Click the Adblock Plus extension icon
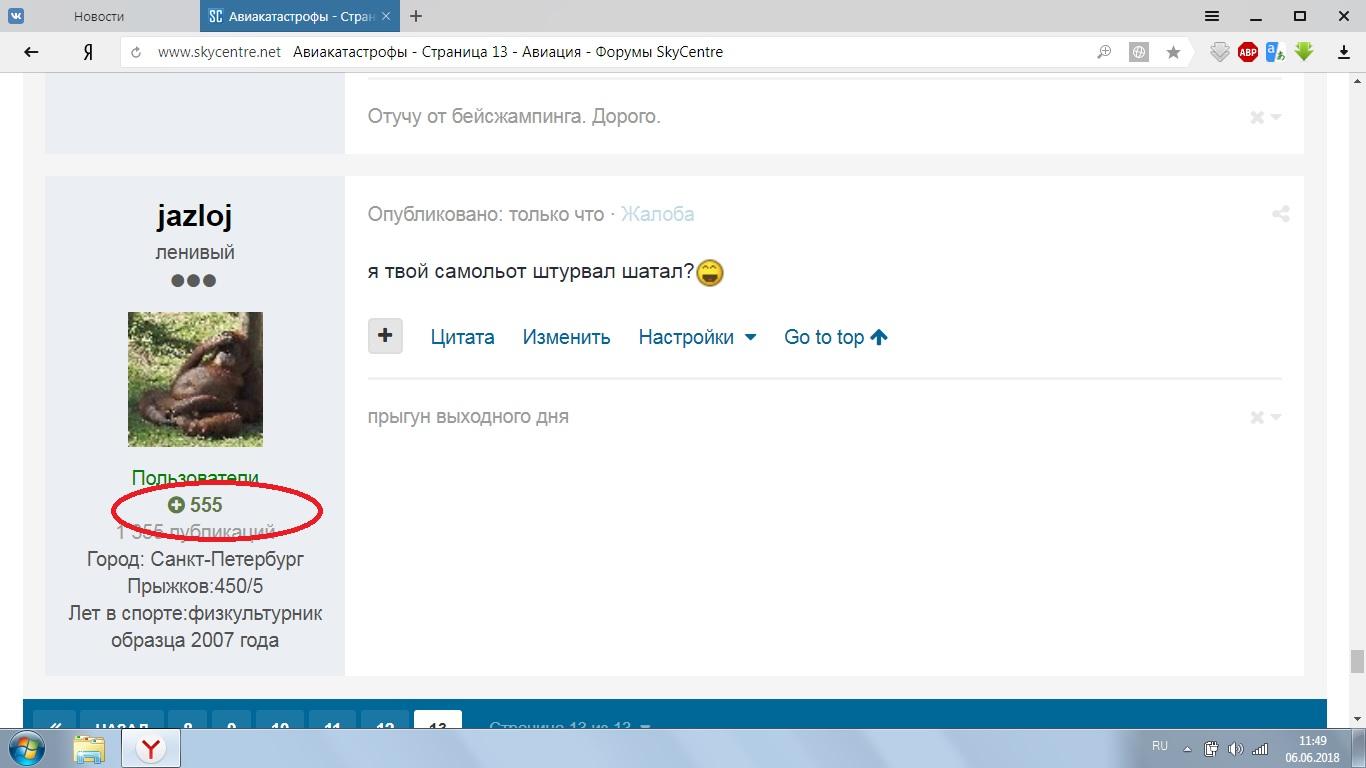The height and width of the screenshot is (768, 1366). 1247,52
